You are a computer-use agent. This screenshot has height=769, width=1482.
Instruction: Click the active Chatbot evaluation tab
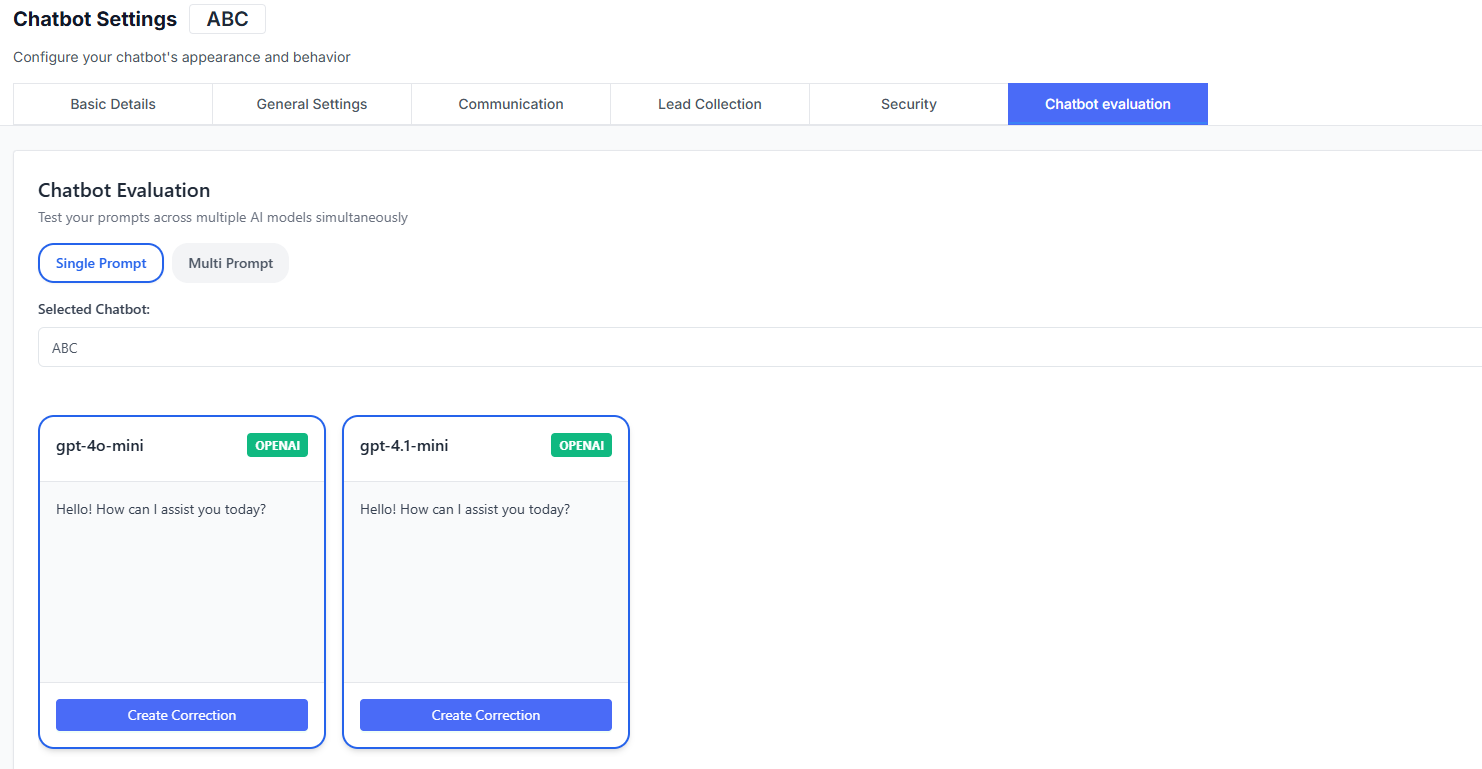pos(1107,103)
